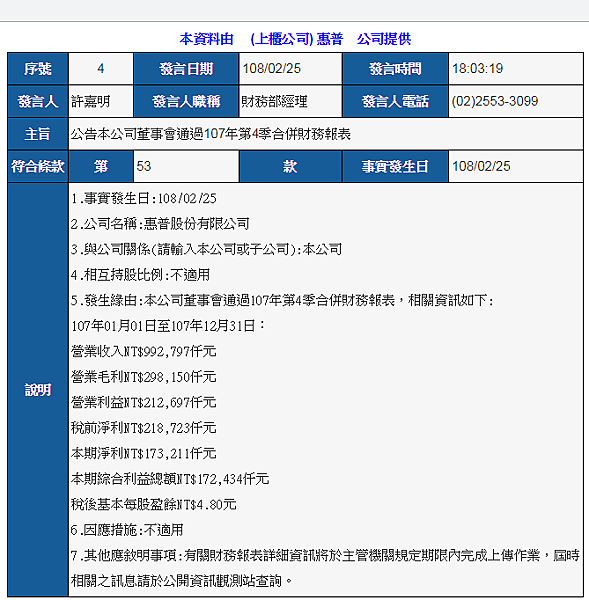Select 本期綜合利益總額NT$172,434仟元 line
Viewport: 589px width, 600px height.
[x=170, y=479]
